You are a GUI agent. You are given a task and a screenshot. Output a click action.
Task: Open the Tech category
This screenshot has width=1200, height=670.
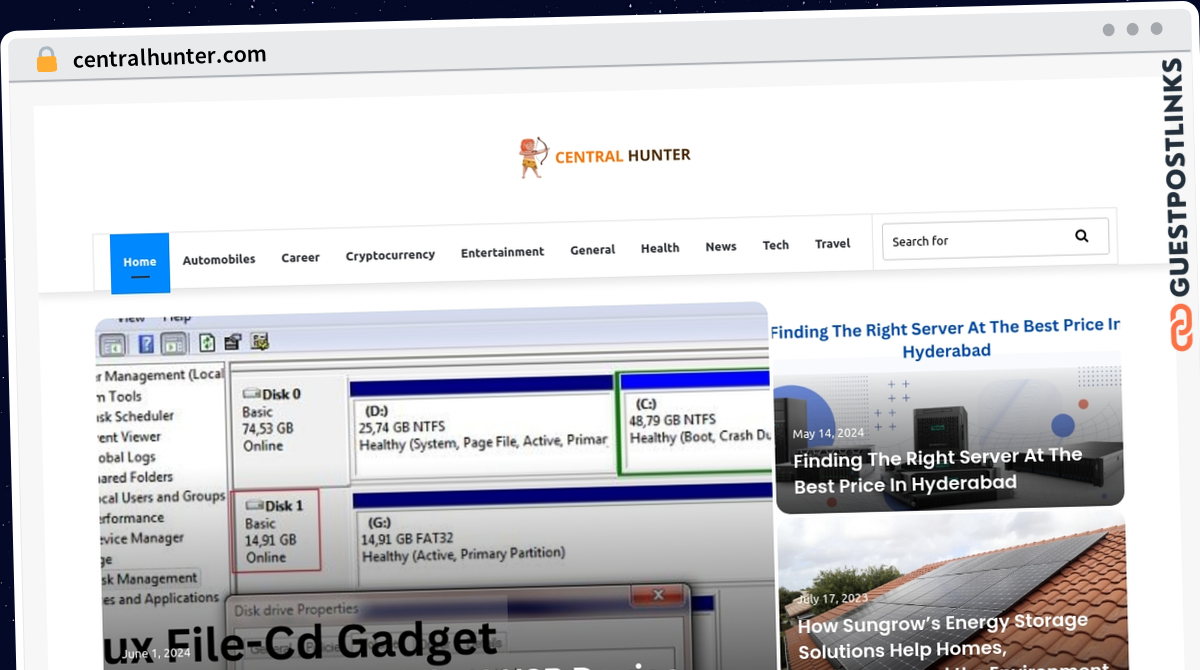(776, 245)
